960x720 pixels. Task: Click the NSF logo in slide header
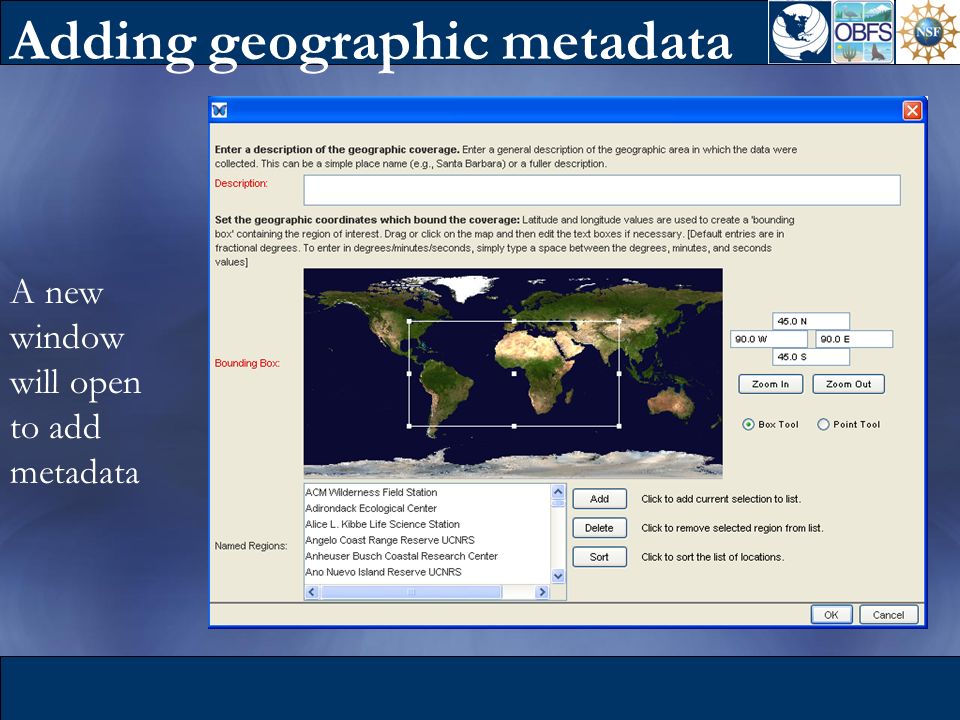(928, 32)
